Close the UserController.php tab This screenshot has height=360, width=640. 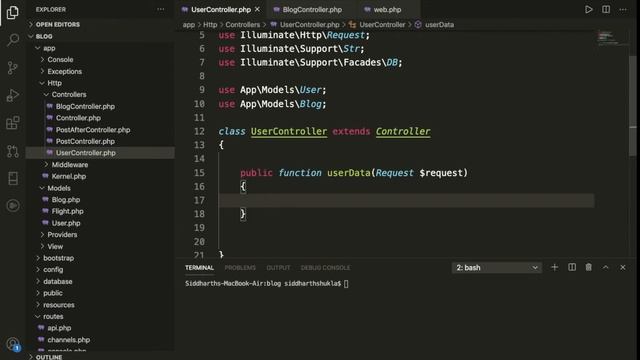[x=257, y=9]
